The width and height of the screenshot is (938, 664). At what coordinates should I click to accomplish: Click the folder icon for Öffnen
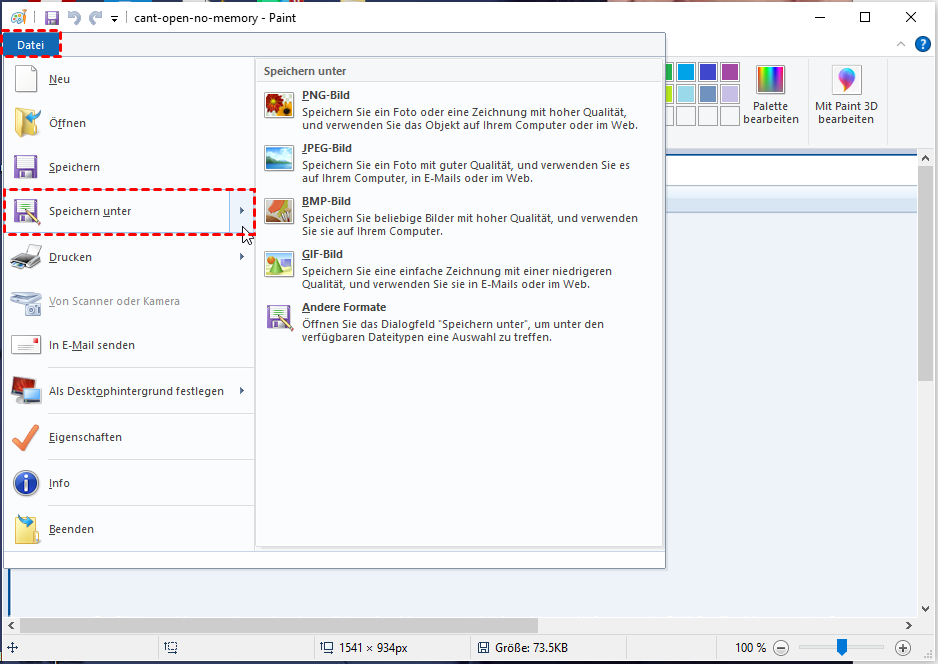28,123
